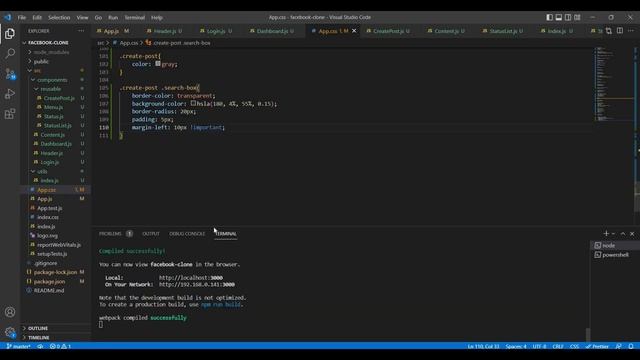
Task: Open the Selection menu
Action: (x=59, y=18)
